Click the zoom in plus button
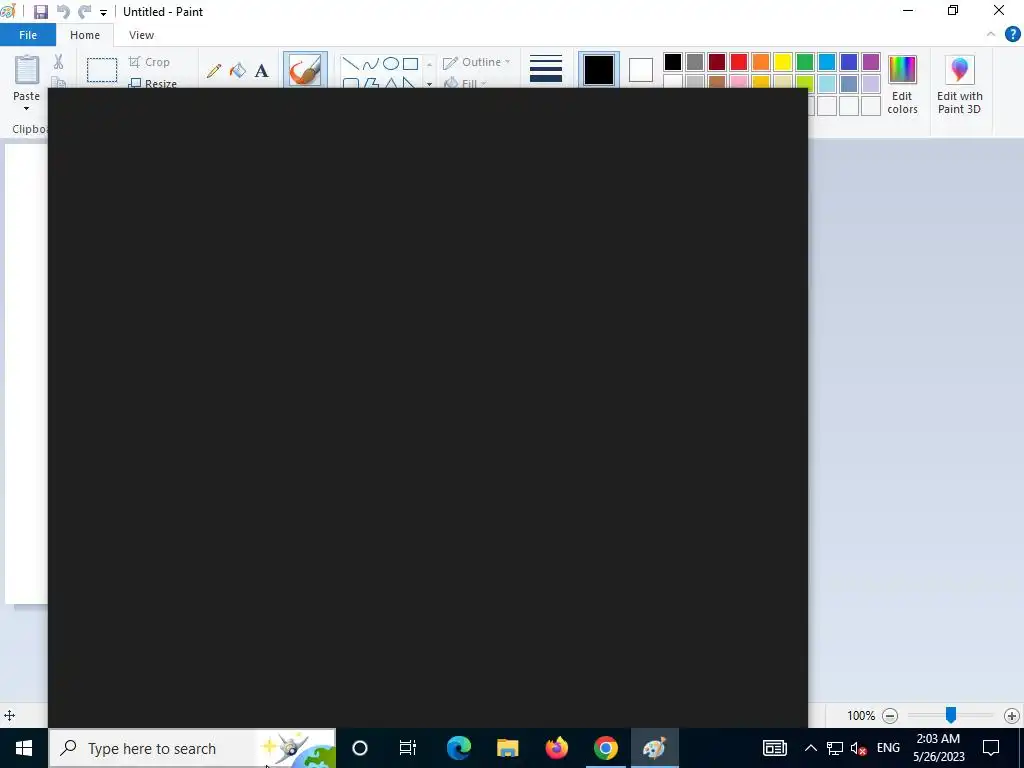The height and width of the screenshot is (768, 1024). (x=1012, y=716)
